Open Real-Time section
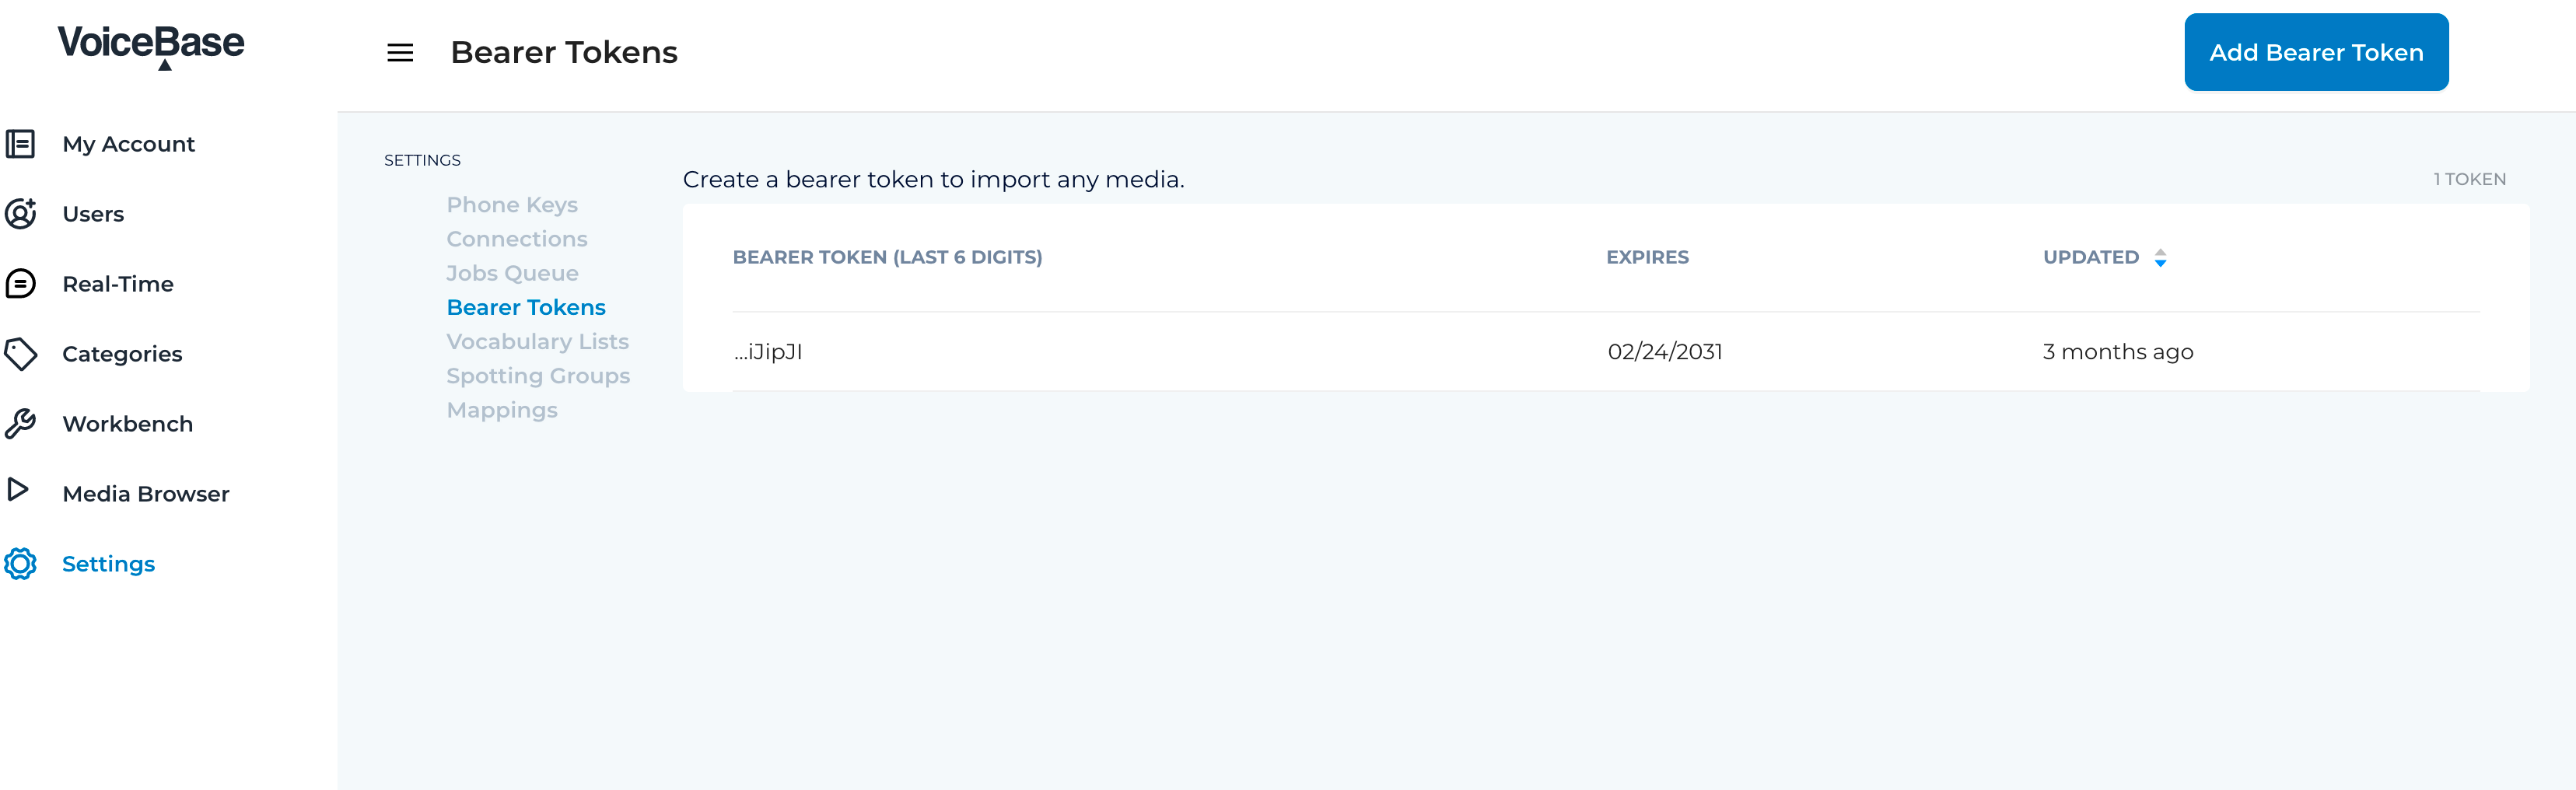 point(118,284)
